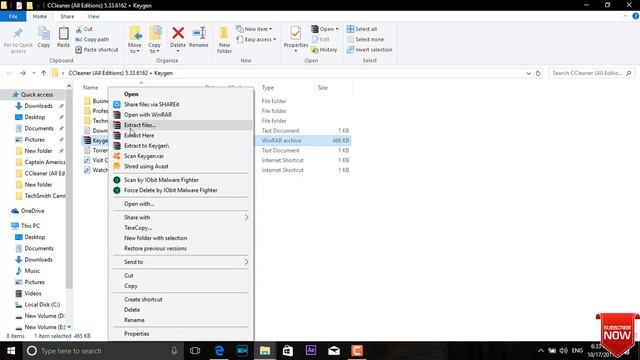The width and height of the screenshot is (640, 360).
Task: Open the Windows Start menu
Action: pyautogui.click(x=11, y=351)
